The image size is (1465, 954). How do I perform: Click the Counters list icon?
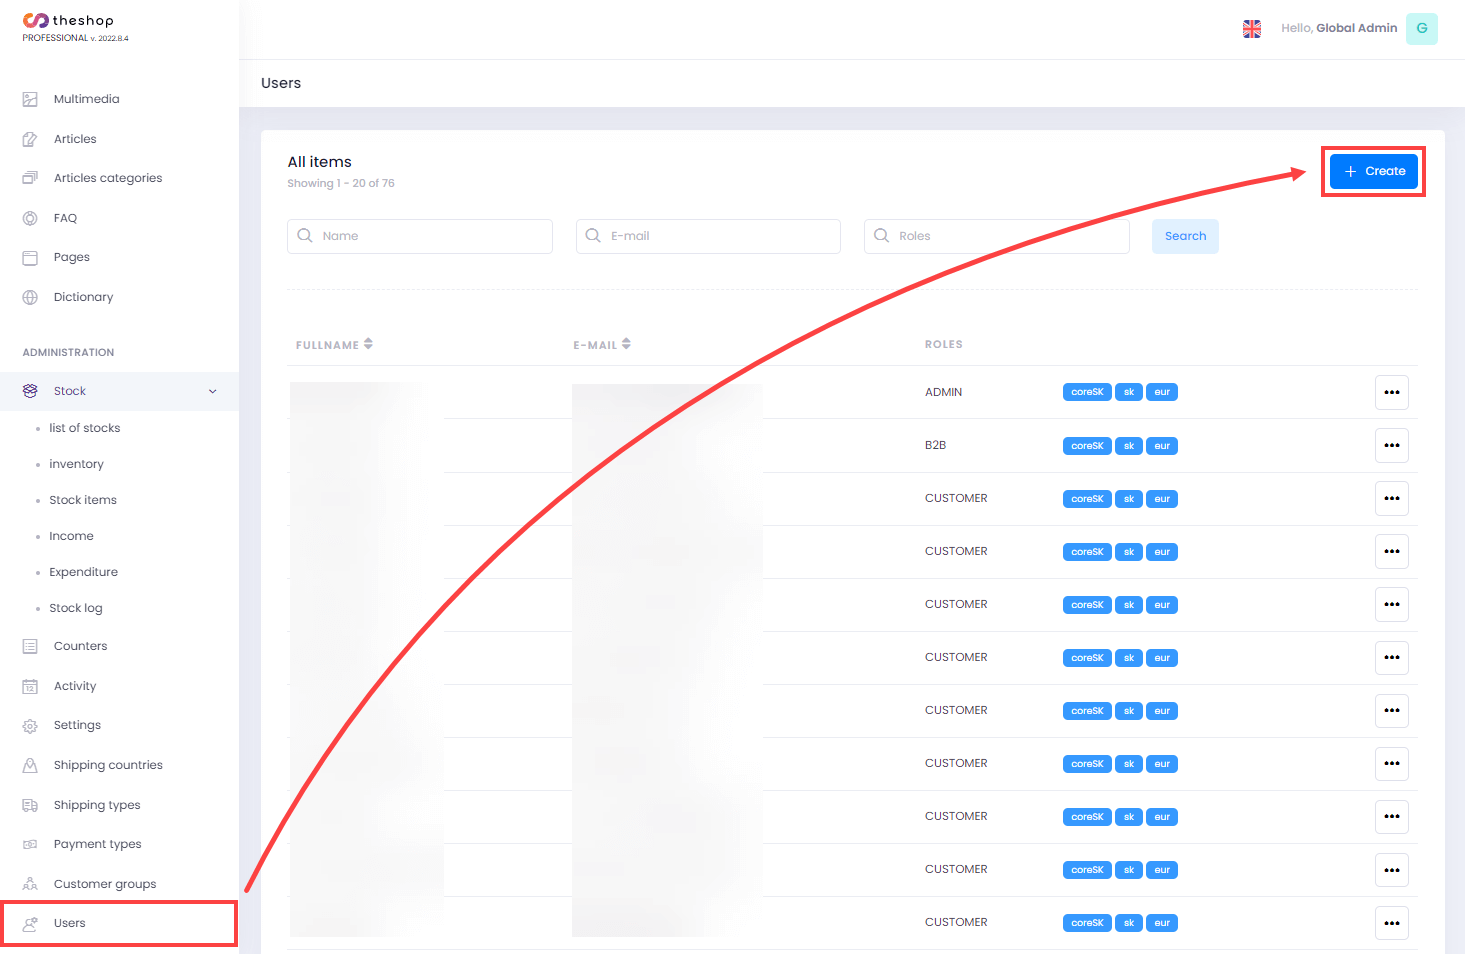30,646
